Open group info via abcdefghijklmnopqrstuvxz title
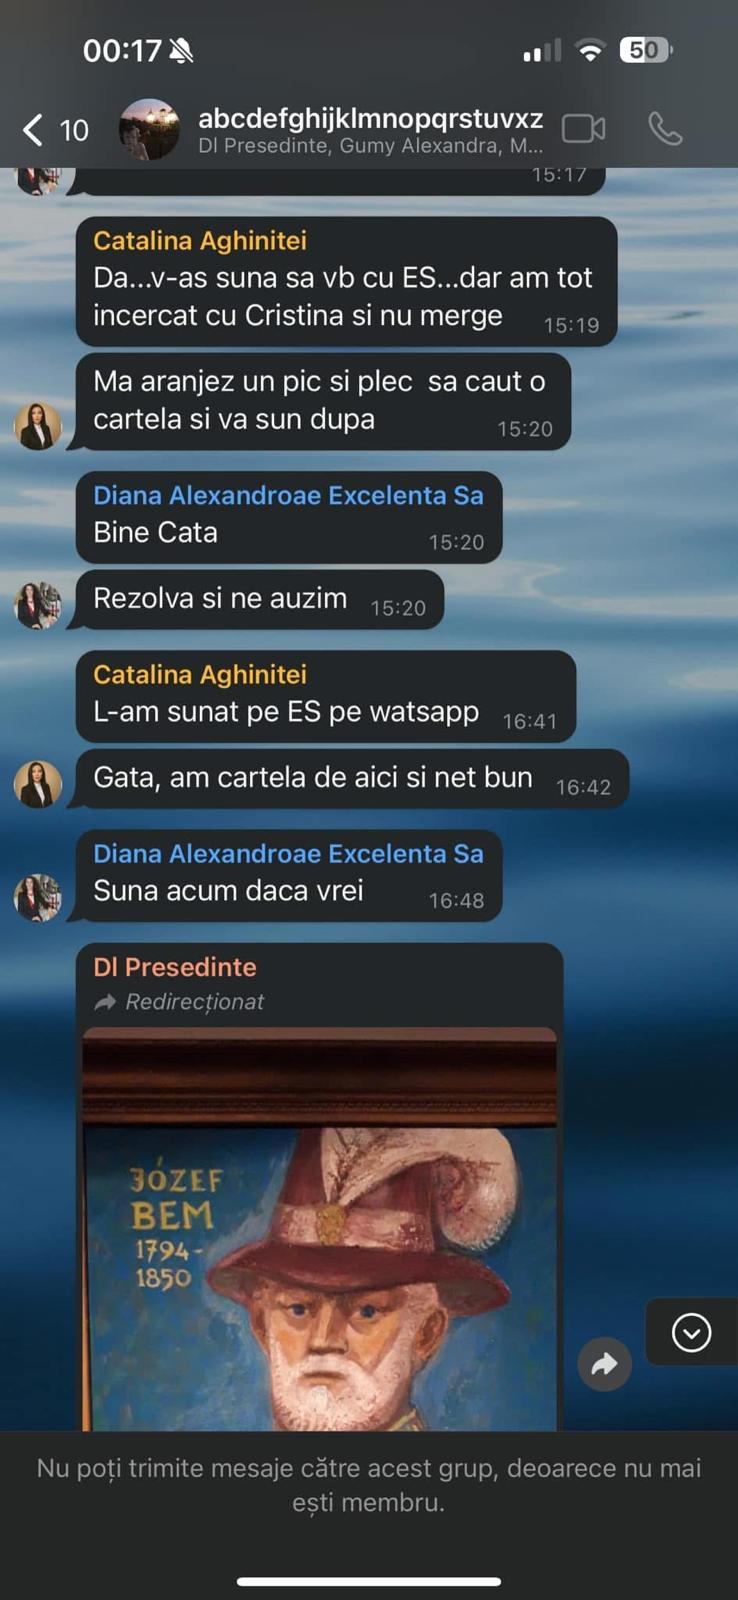Screen dimensions: 738x1600 click(x=371, y=118)
